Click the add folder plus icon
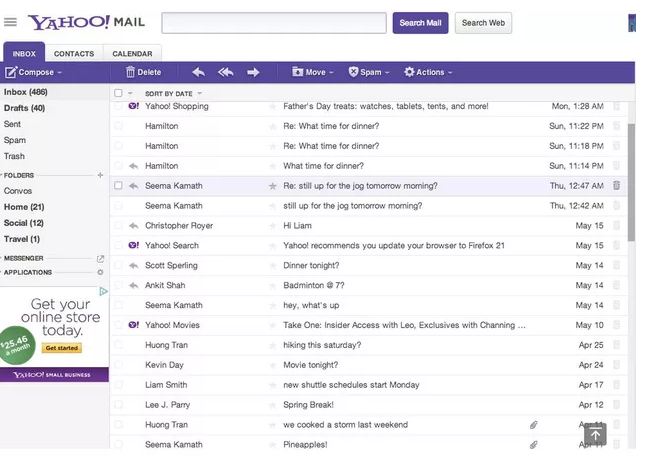 pyautogui.click(x=100, y=175)
